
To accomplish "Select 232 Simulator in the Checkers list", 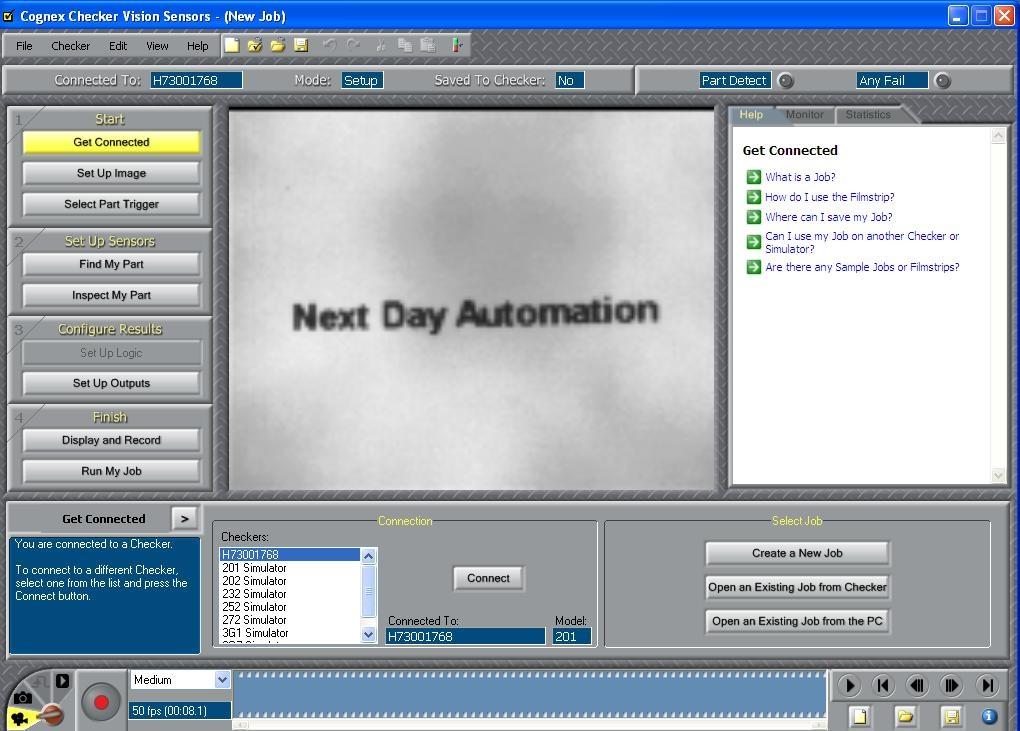I will click(x=254, y=594).
